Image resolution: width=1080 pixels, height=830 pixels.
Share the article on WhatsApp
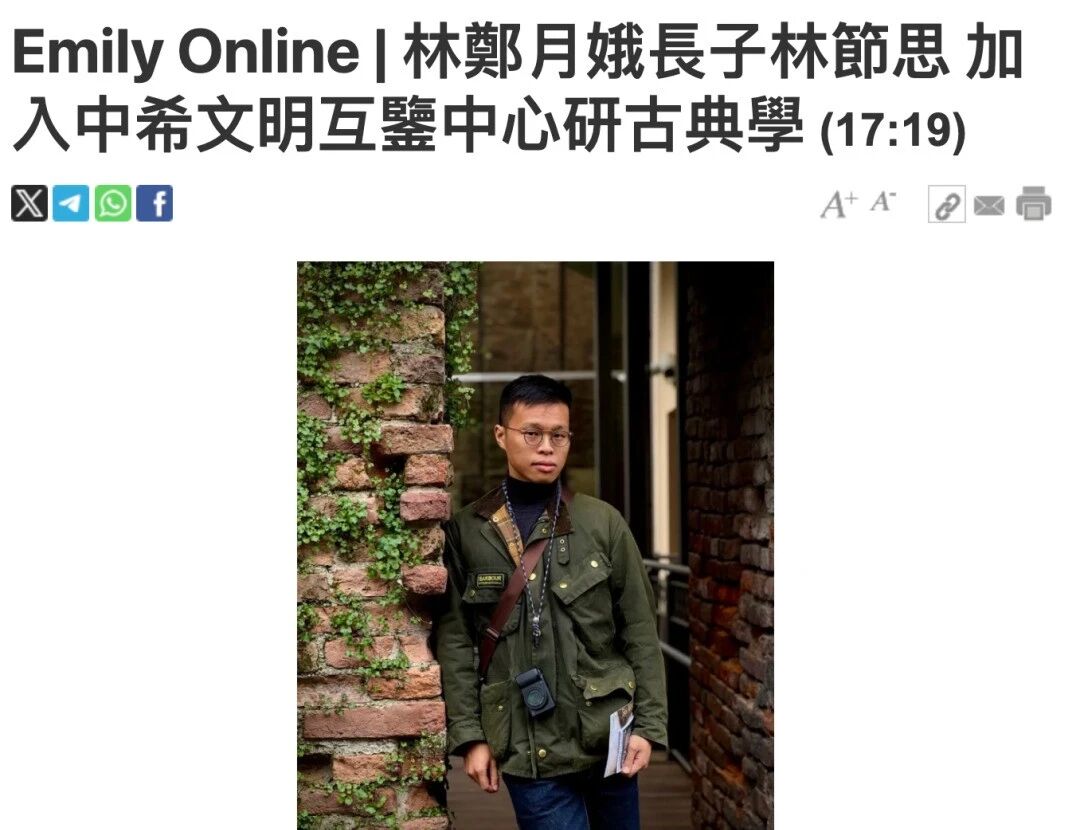tap(113, 203)
